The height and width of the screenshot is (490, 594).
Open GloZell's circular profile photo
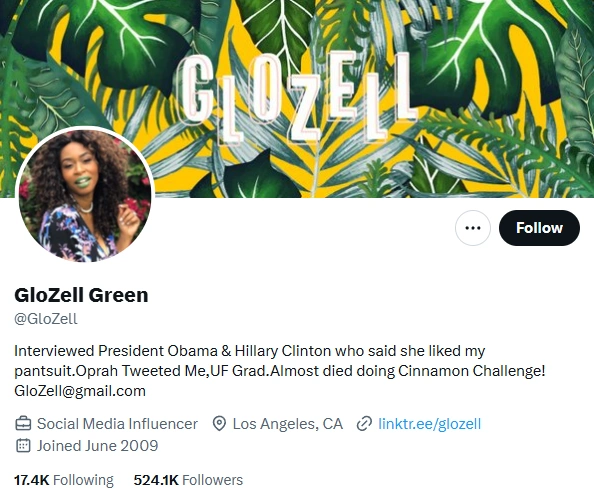click(85, 196)
